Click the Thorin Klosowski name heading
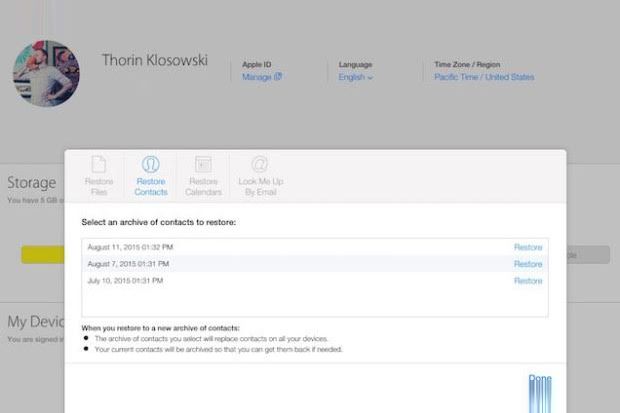The image size is (620, 413). 155,60
